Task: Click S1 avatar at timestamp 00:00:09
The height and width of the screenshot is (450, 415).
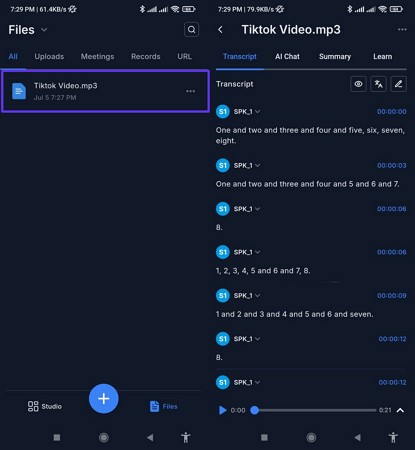Action: (223, 295)
